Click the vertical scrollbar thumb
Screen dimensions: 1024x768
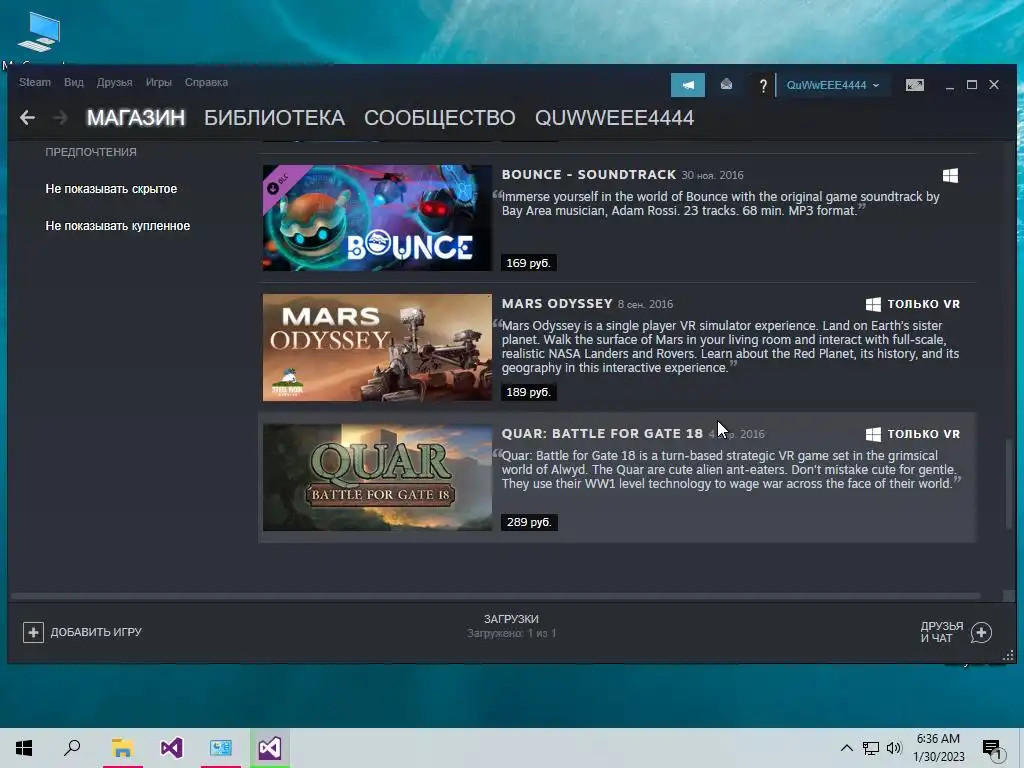click(1009, 483)
